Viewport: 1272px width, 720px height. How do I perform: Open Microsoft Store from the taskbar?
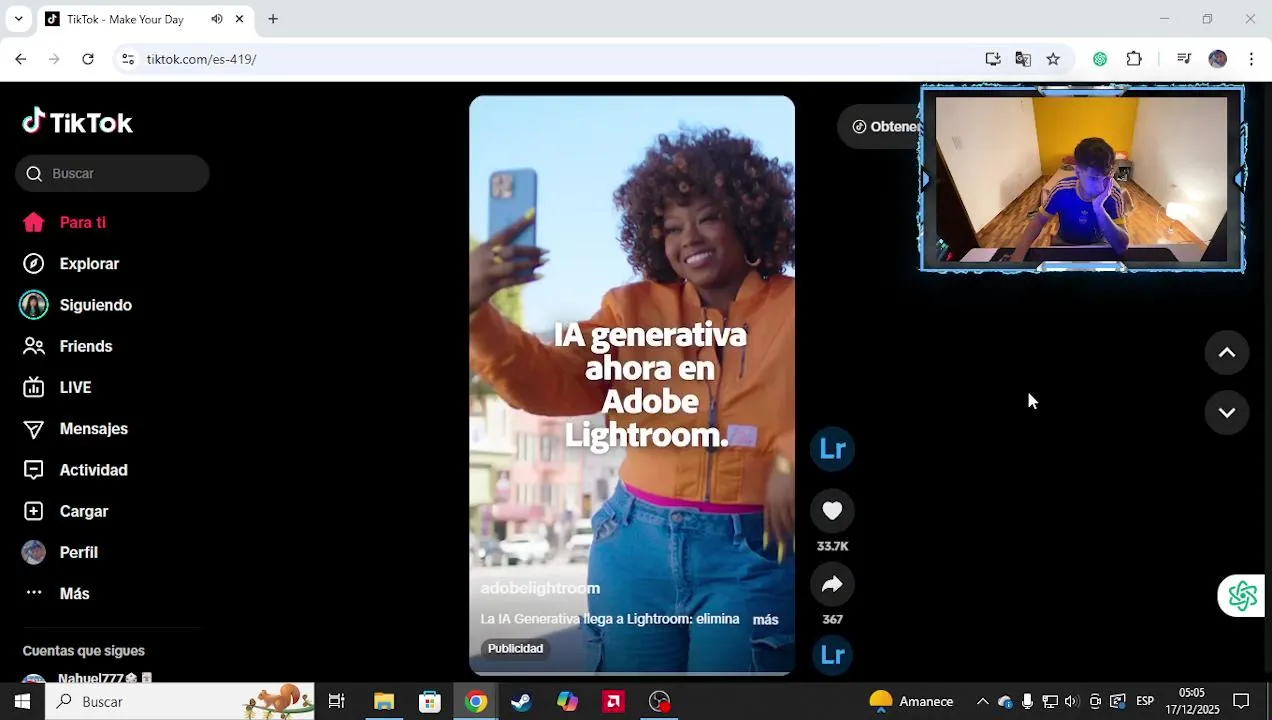pos(430,702)
